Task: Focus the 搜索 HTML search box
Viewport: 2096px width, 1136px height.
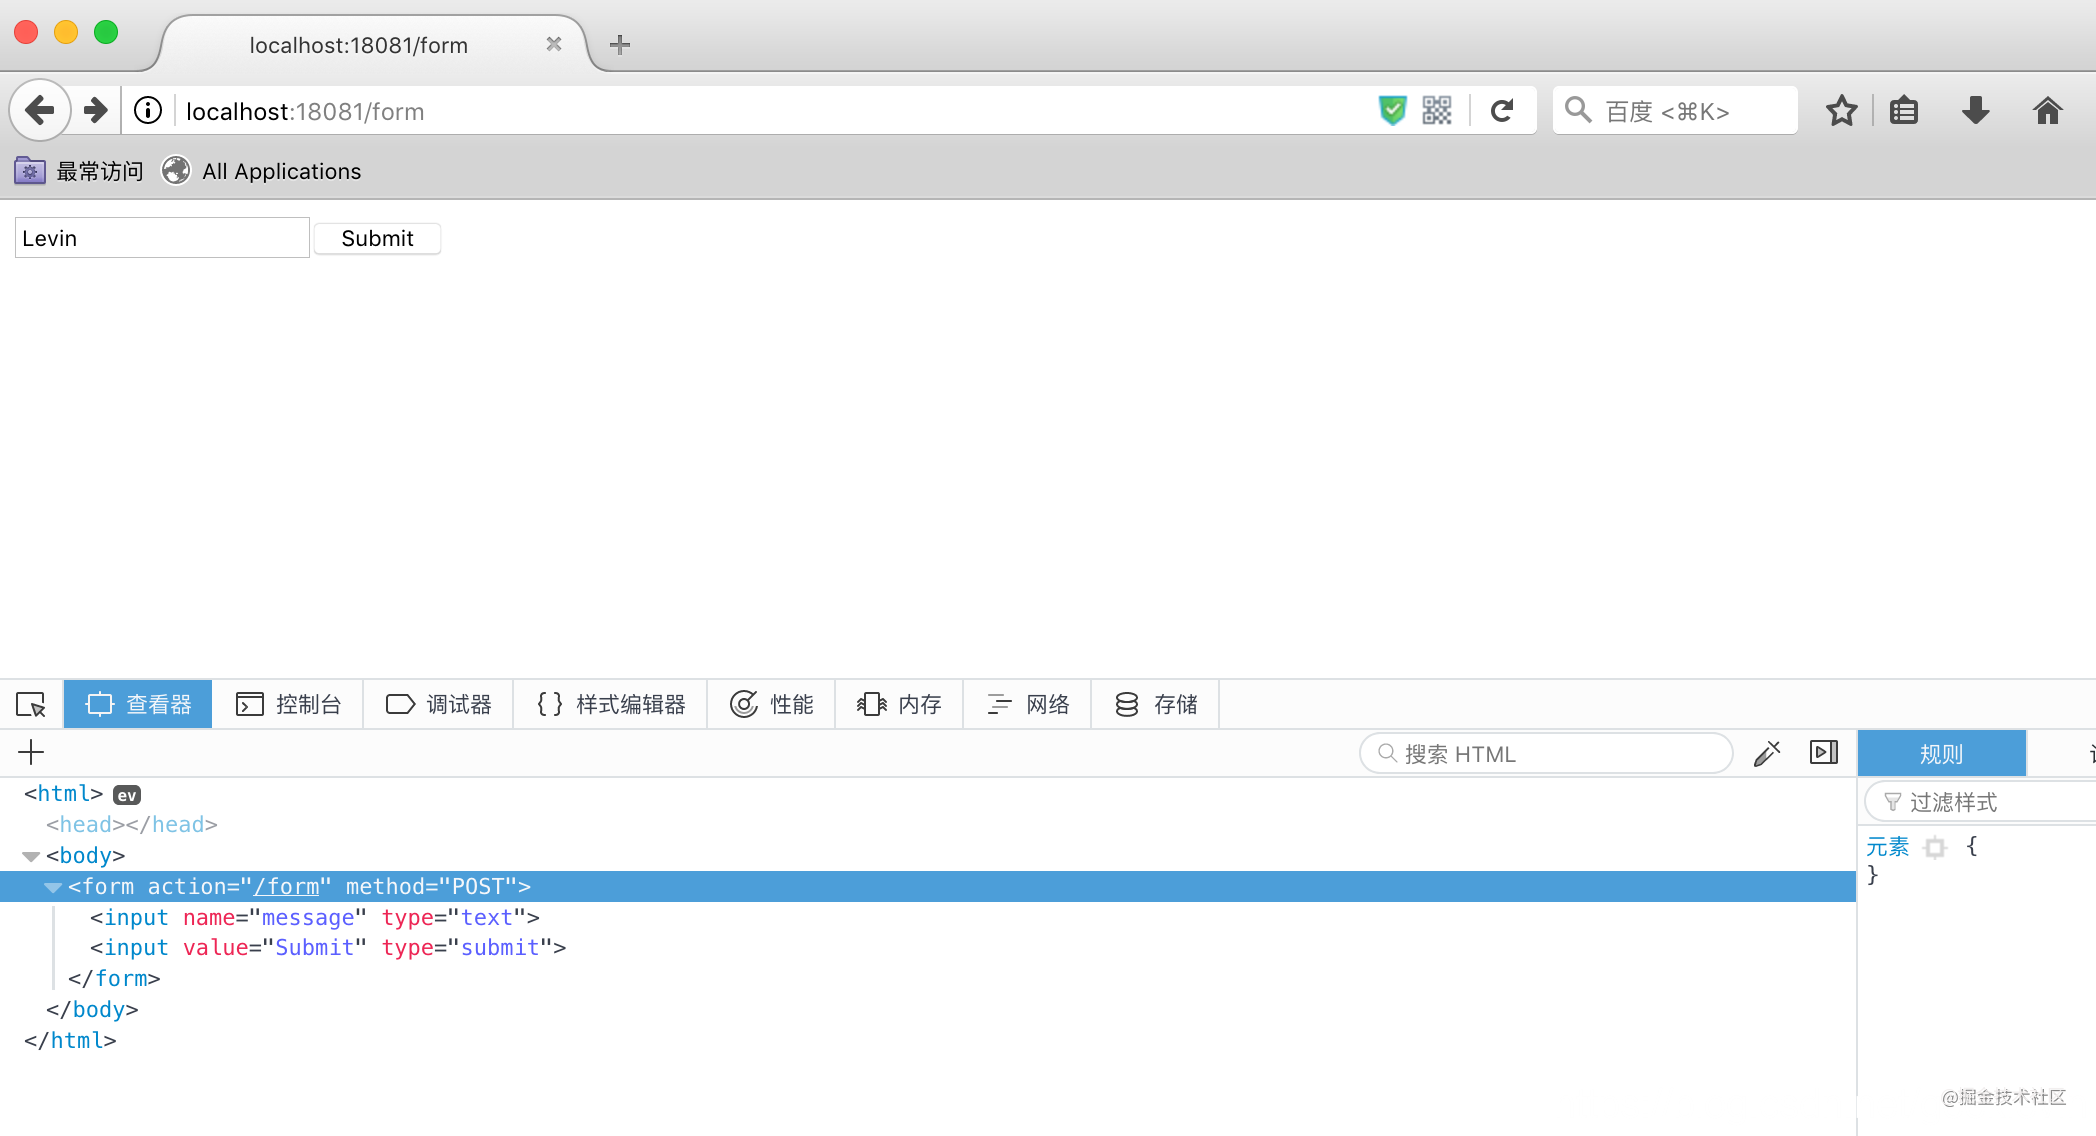Action: (x=1545, y=754)
